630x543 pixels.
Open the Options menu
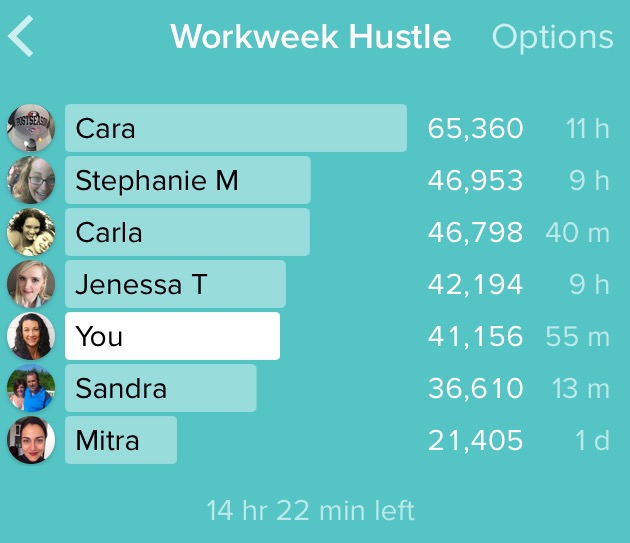point(552,38)
